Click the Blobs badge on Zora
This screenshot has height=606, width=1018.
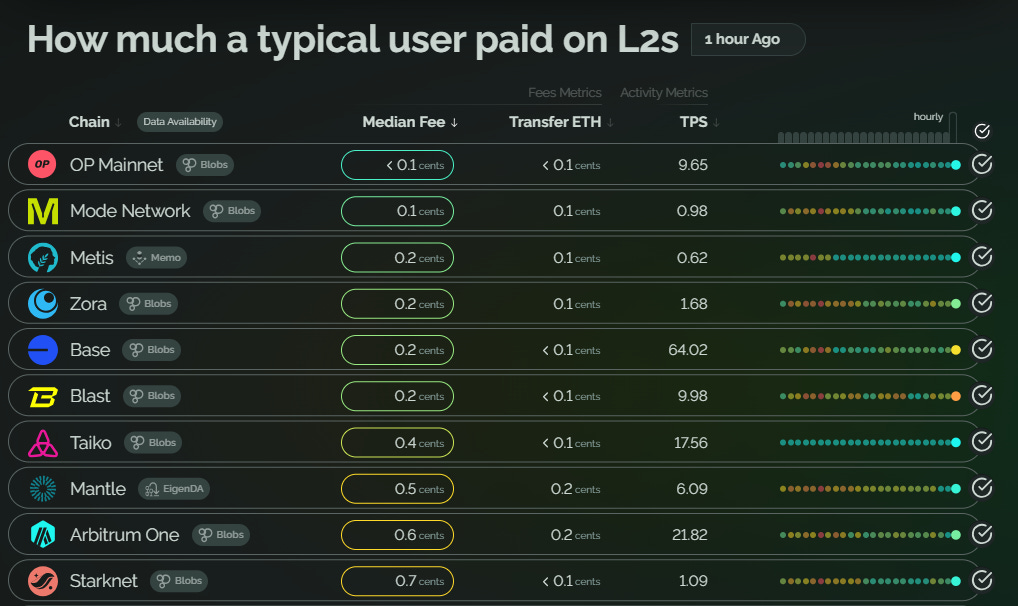149,304
